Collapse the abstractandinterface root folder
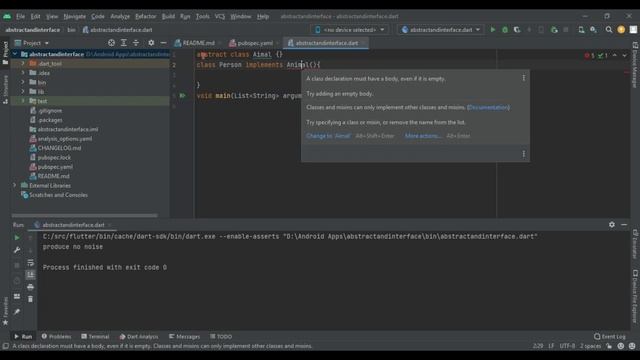This screenshot has height=360, width=640. pos(15,54)
